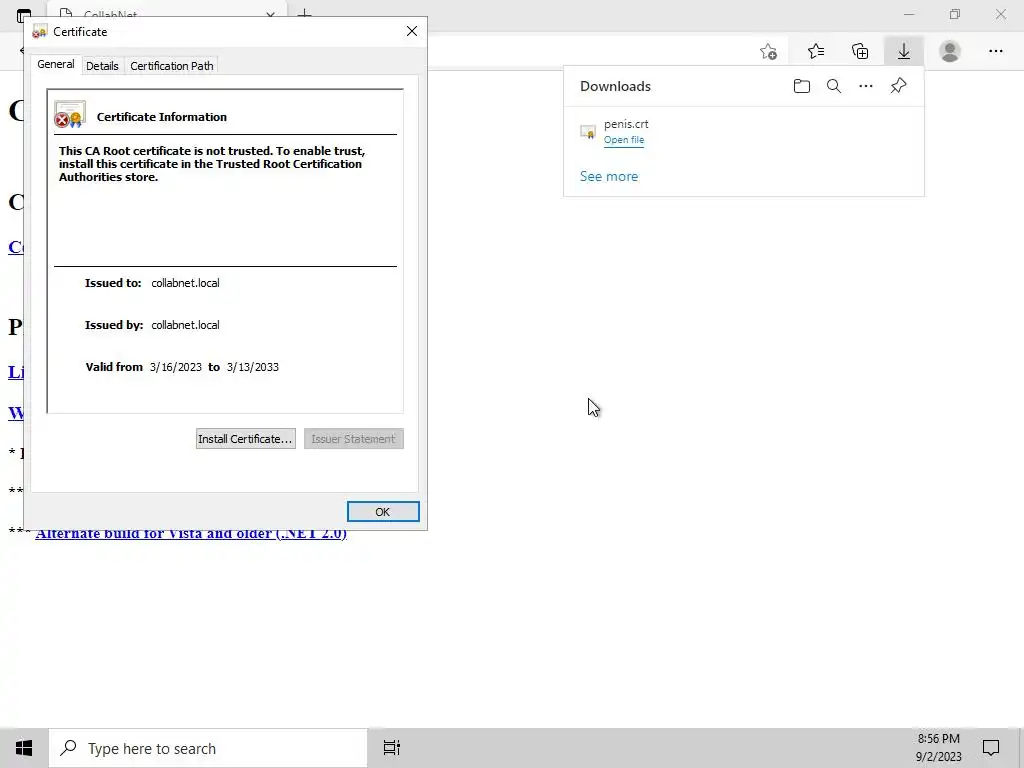Viewport: 1024px width, 768px height.
Task: Open Edge Collections icon
Action: coord(860,51)
